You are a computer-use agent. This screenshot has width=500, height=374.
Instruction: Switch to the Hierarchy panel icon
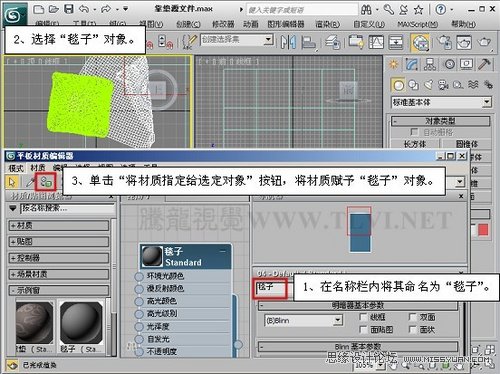430,64
